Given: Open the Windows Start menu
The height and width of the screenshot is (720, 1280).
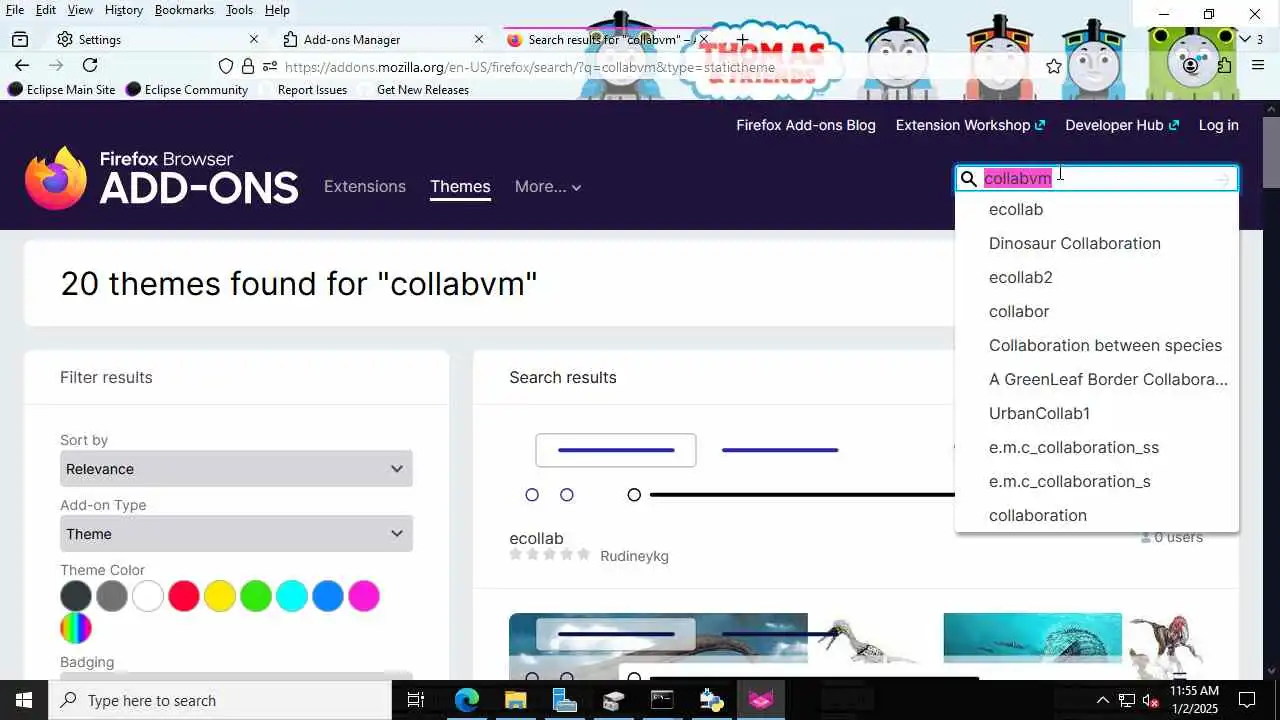Looking at the screenshot, I should (24, 700).
